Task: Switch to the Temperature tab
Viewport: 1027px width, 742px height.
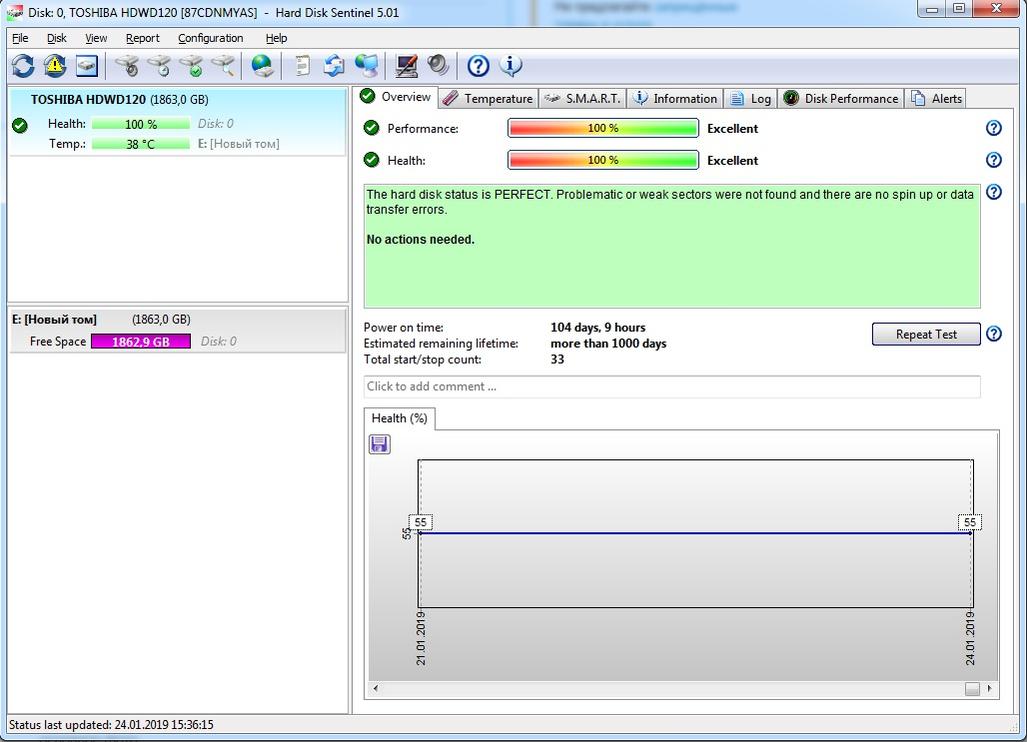Action: (x=488, y=98)
